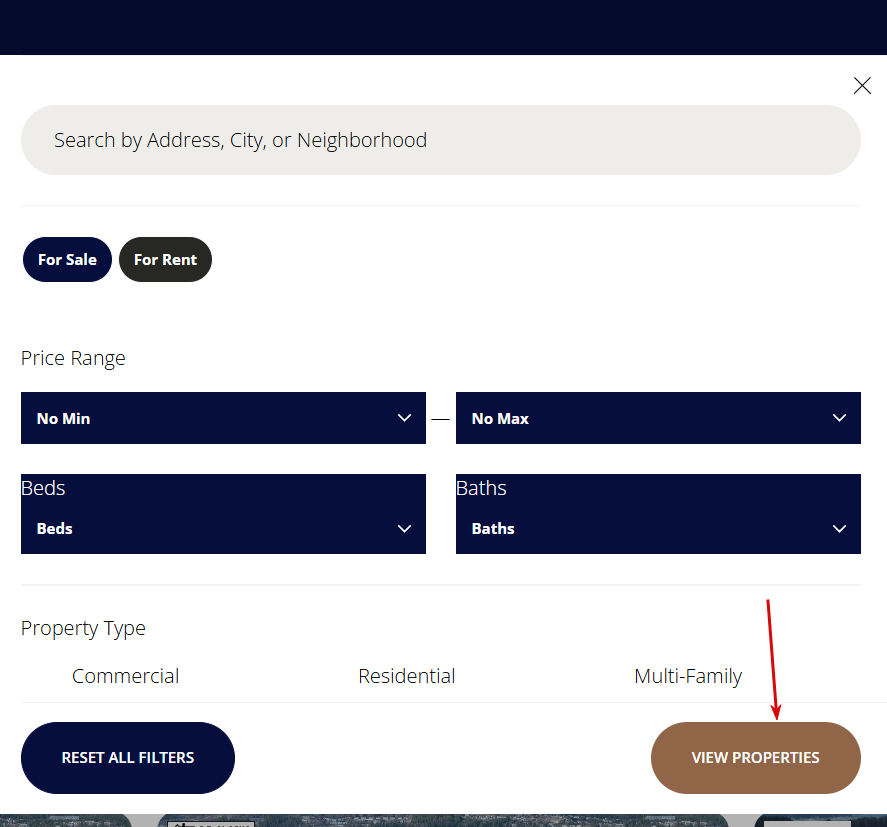Close the search filter panel
Image resolution: width=887 pixels, height=827 pixels.
pyautogui.click(x=862, y=86)
